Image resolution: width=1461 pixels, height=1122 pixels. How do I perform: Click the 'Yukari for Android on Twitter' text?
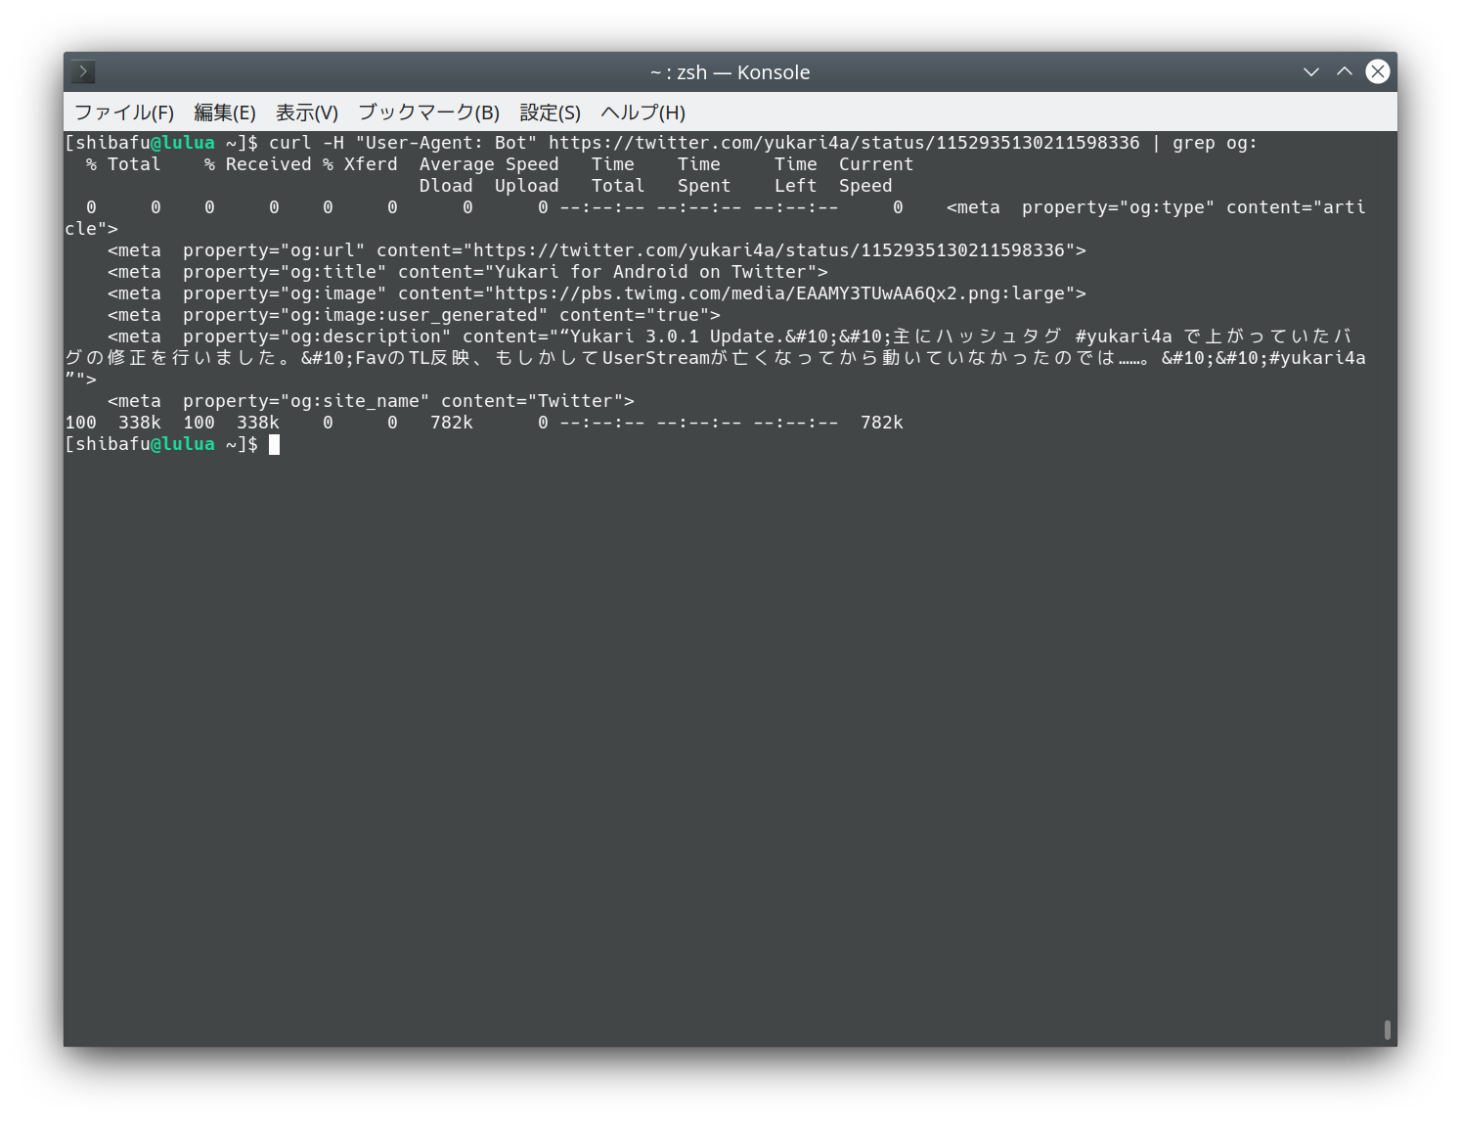(656, 272)
